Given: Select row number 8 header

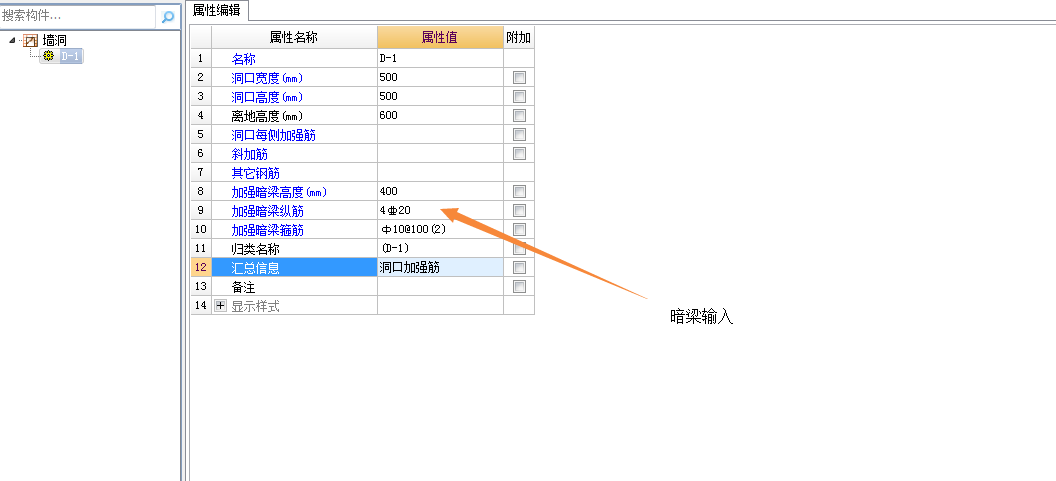Looking at the screenshot, I should (201, 191).
